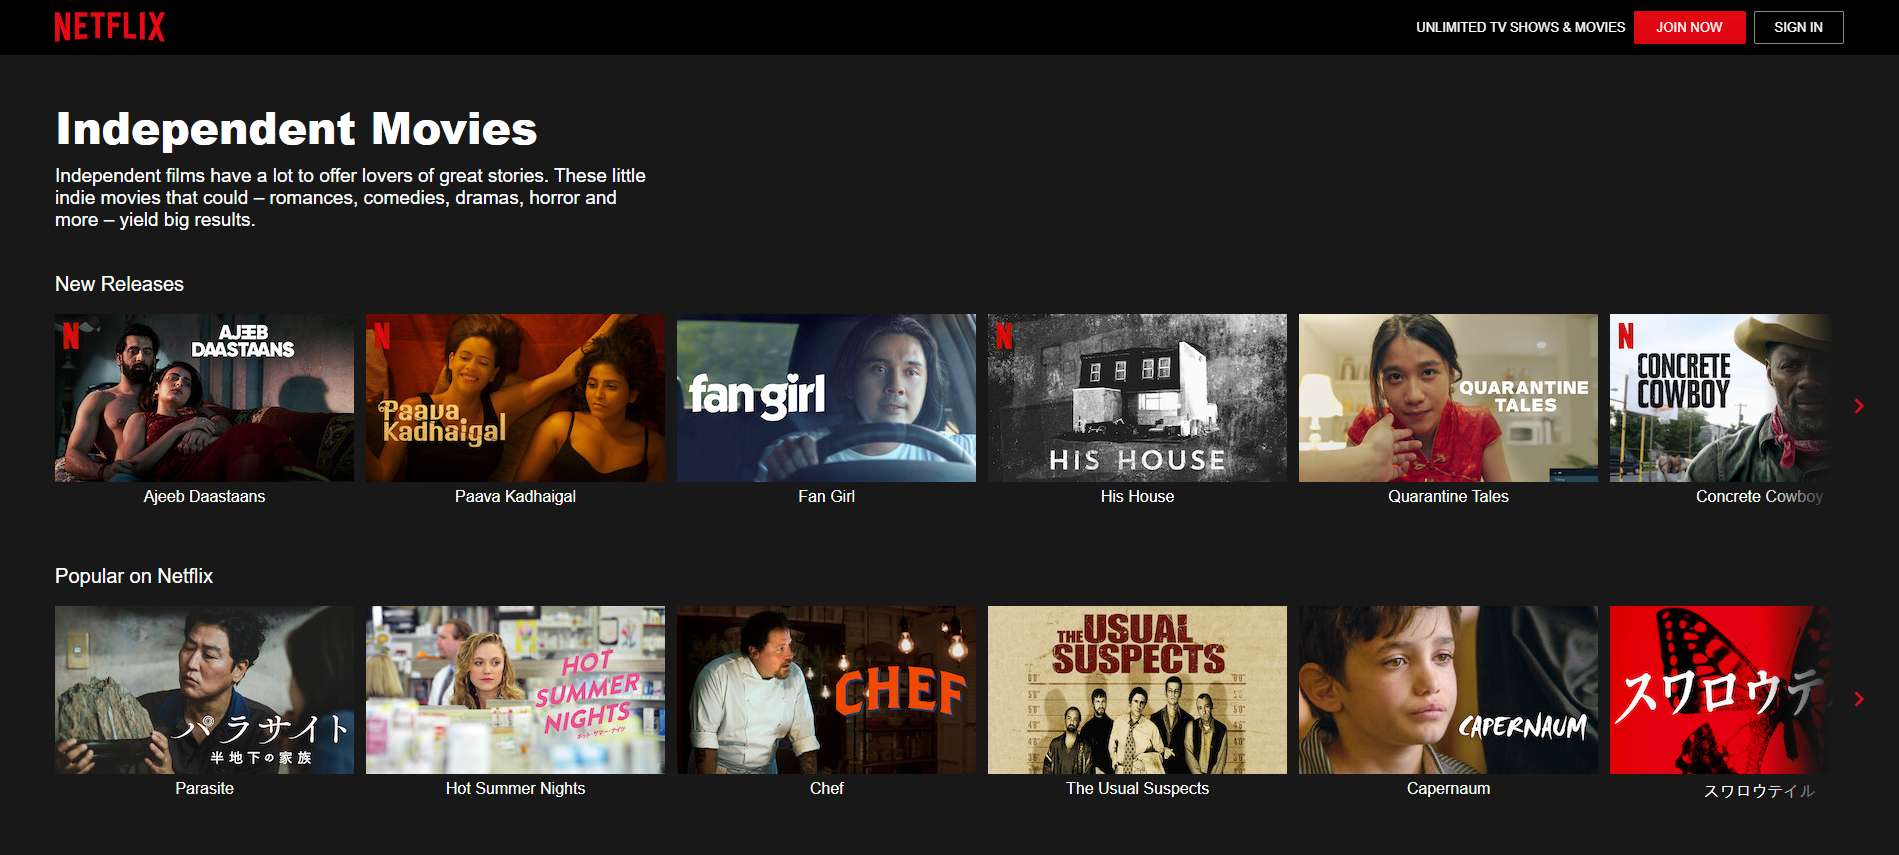Open the Parasite poster thumbnail
Screen dimensions: 1899x855
click(x=204, y=690)
